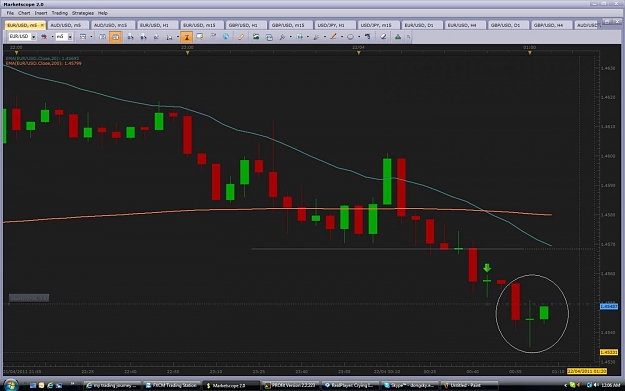The image size is (625, 391).
Task: Click the window icon right of the picture icon
Action: 269,37
